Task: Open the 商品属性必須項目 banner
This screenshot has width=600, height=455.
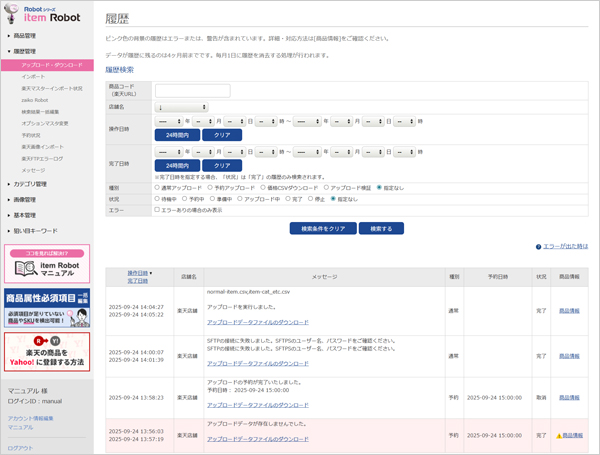Action: coord(47,308)
